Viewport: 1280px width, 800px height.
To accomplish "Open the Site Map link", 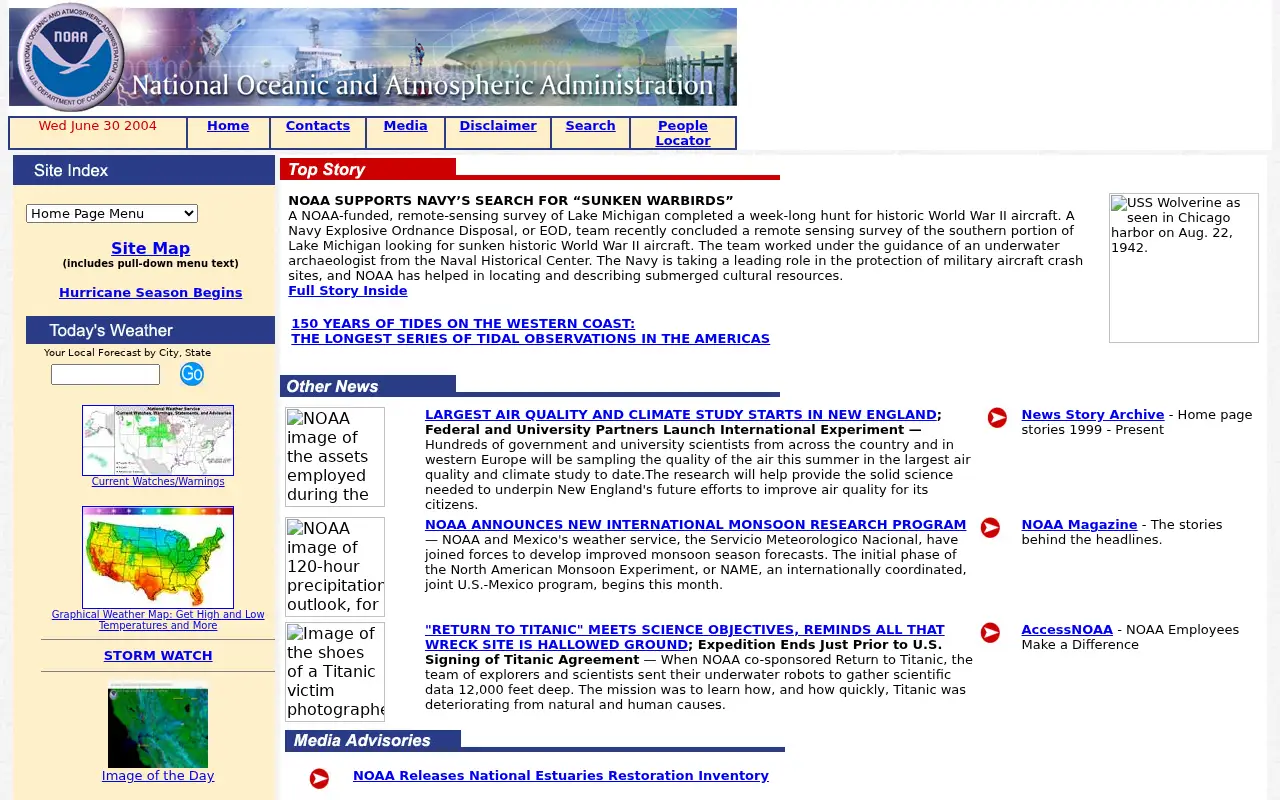I will (150, 248).
